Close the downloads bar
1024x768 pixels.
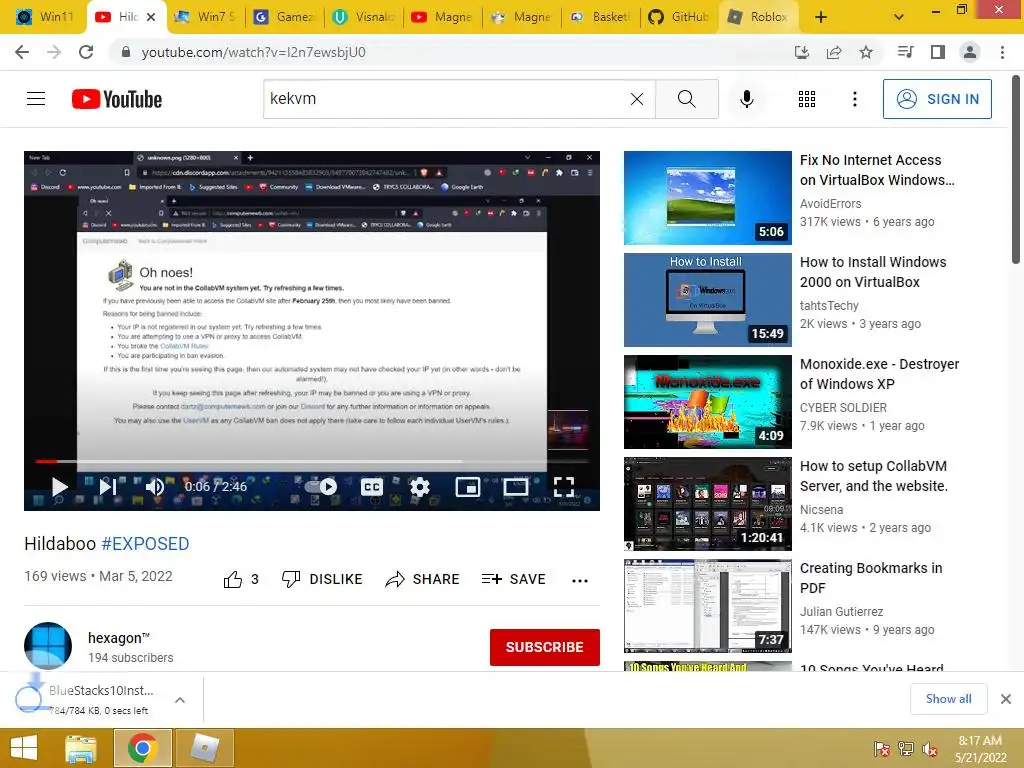1006,699
